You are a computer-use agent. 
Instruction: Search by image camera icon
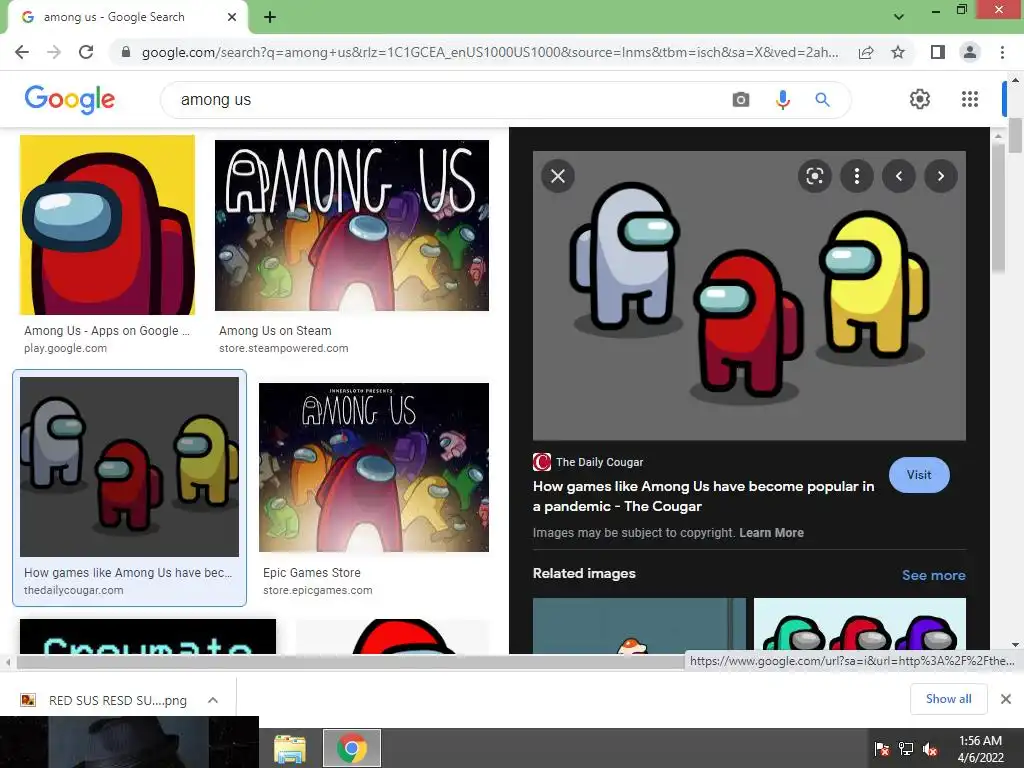point(741,99)
